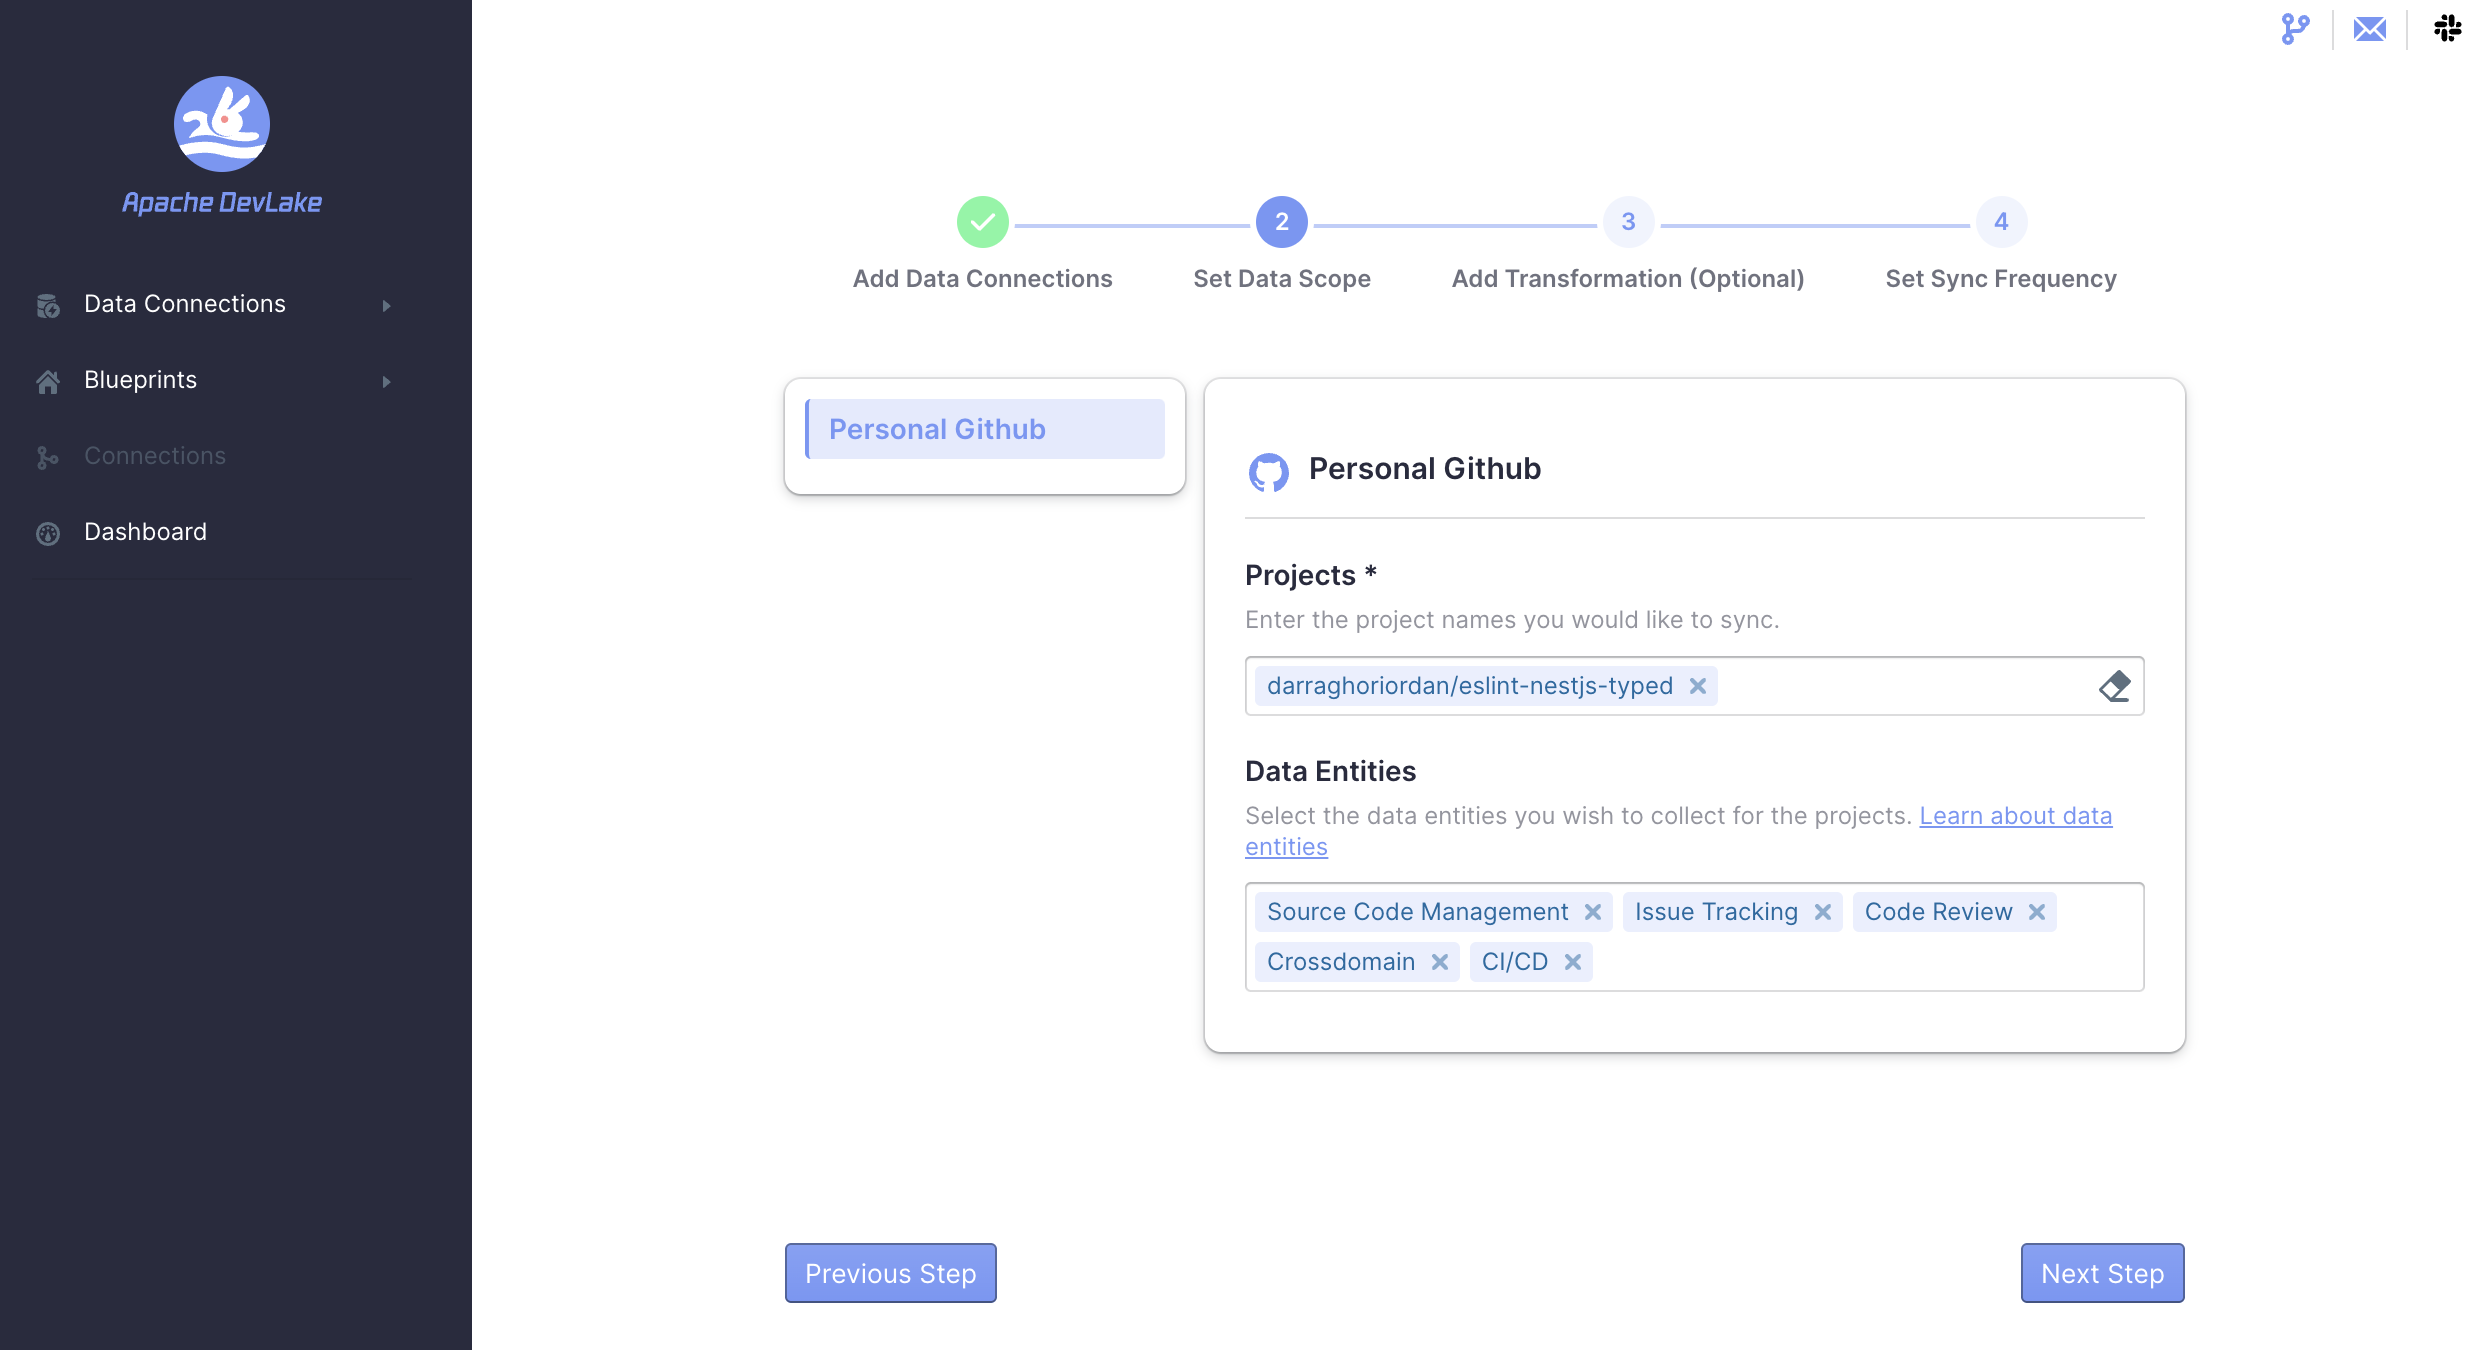Image resolution: width=2482 pixels, height=1350 pixels.
Task: Click the Set Sync Frequency step label
Action: [x=2001, y=279]
